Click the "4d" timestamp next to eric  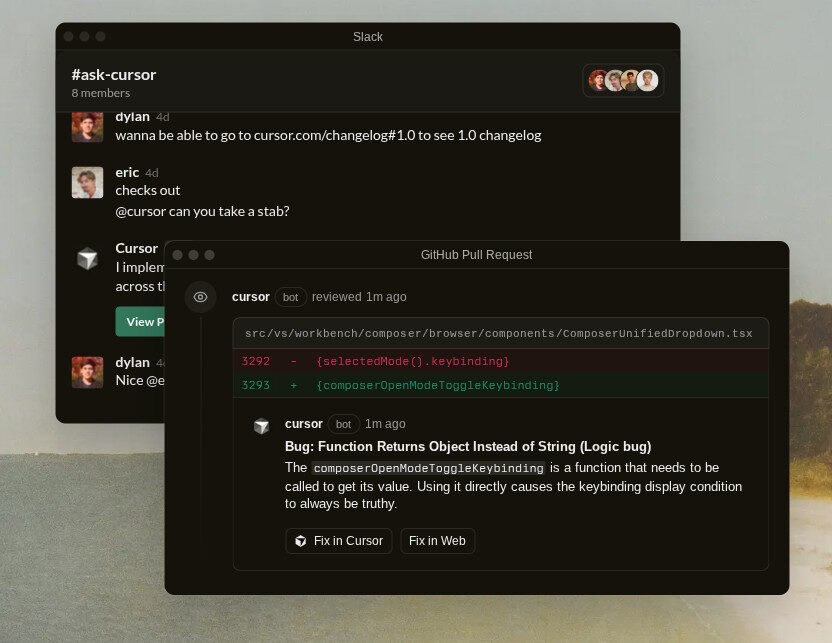(x=152, y=173)
